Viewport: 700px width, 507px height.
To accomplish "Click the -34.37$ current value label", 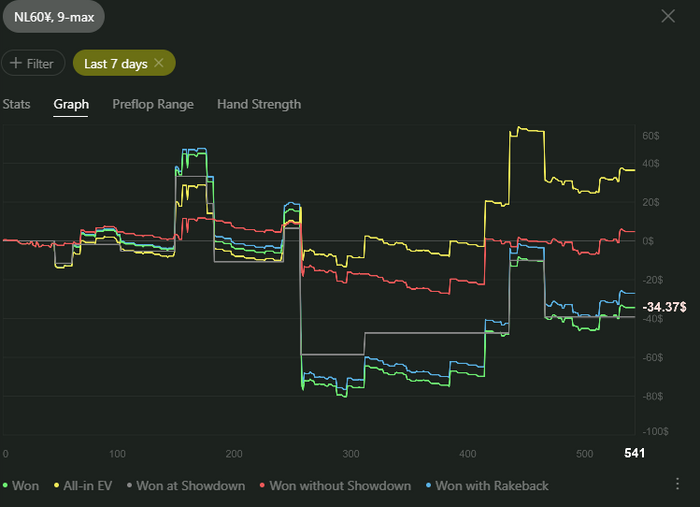I will (x=664, y=307).
